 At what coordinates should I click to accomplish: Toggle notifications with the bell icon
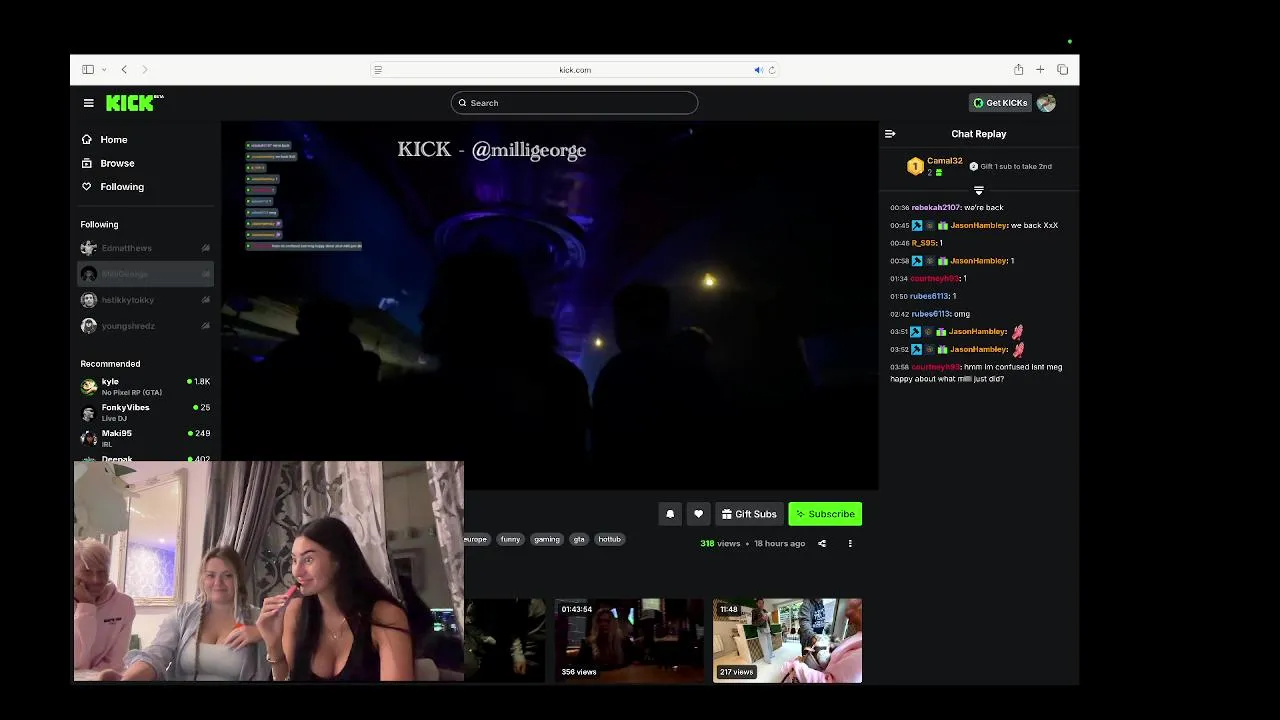[670, 514]
